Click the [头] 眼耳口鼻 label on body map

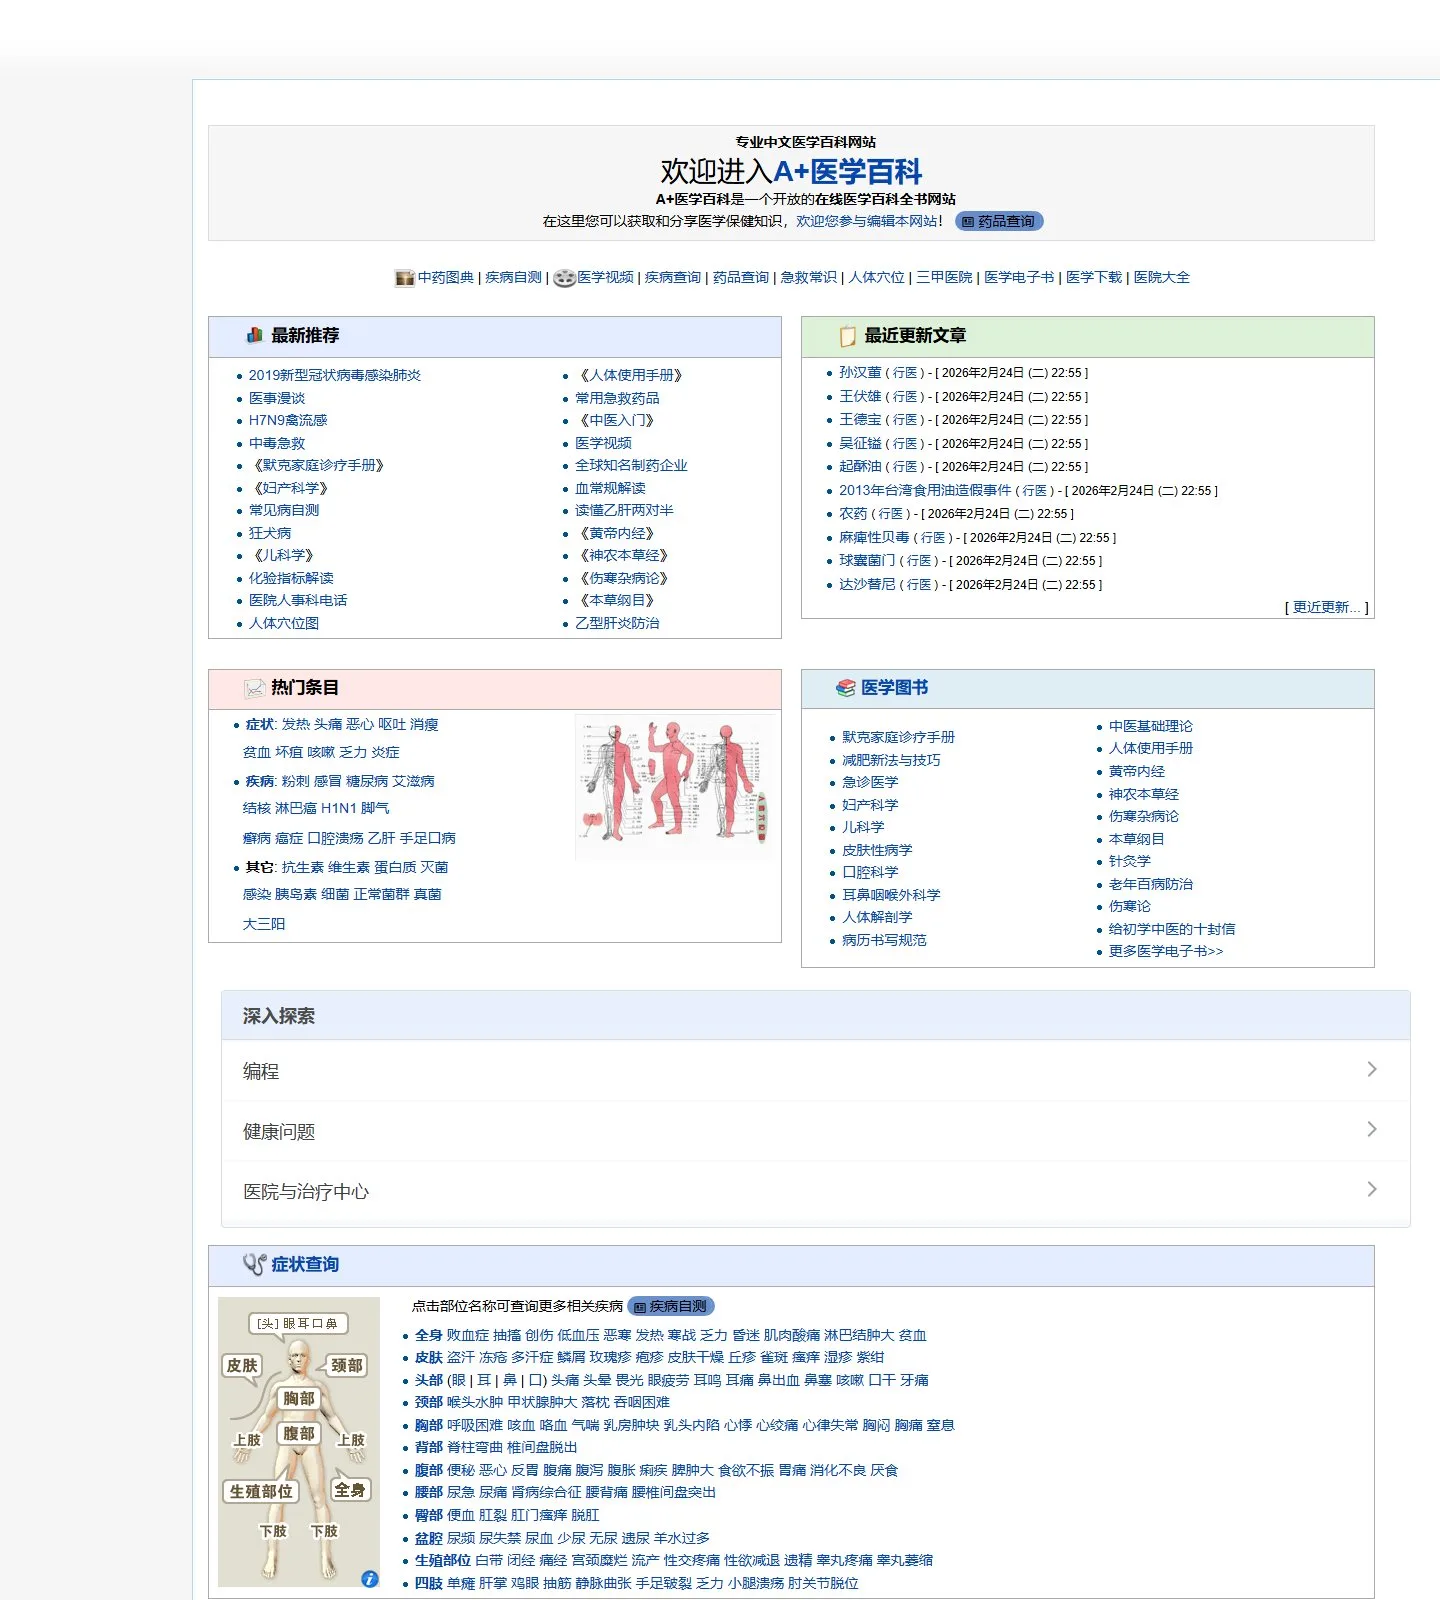click(x=298, y=1323)
